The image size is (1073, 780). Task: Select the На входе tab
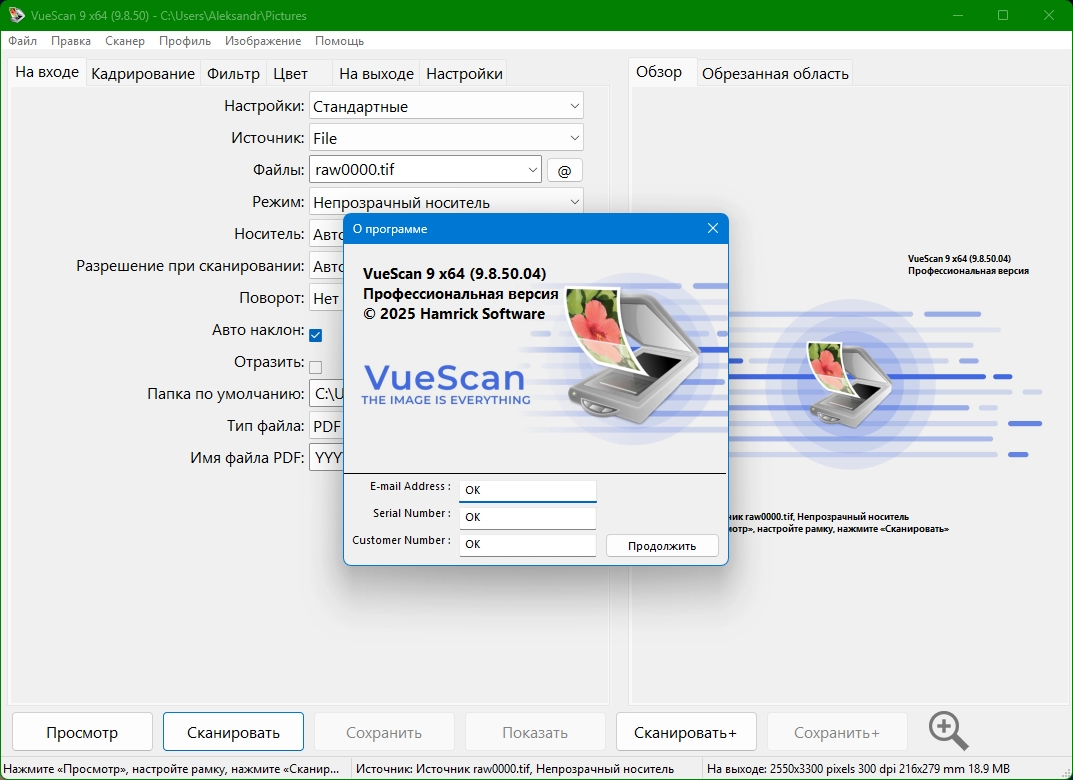[x=47, y=72]
